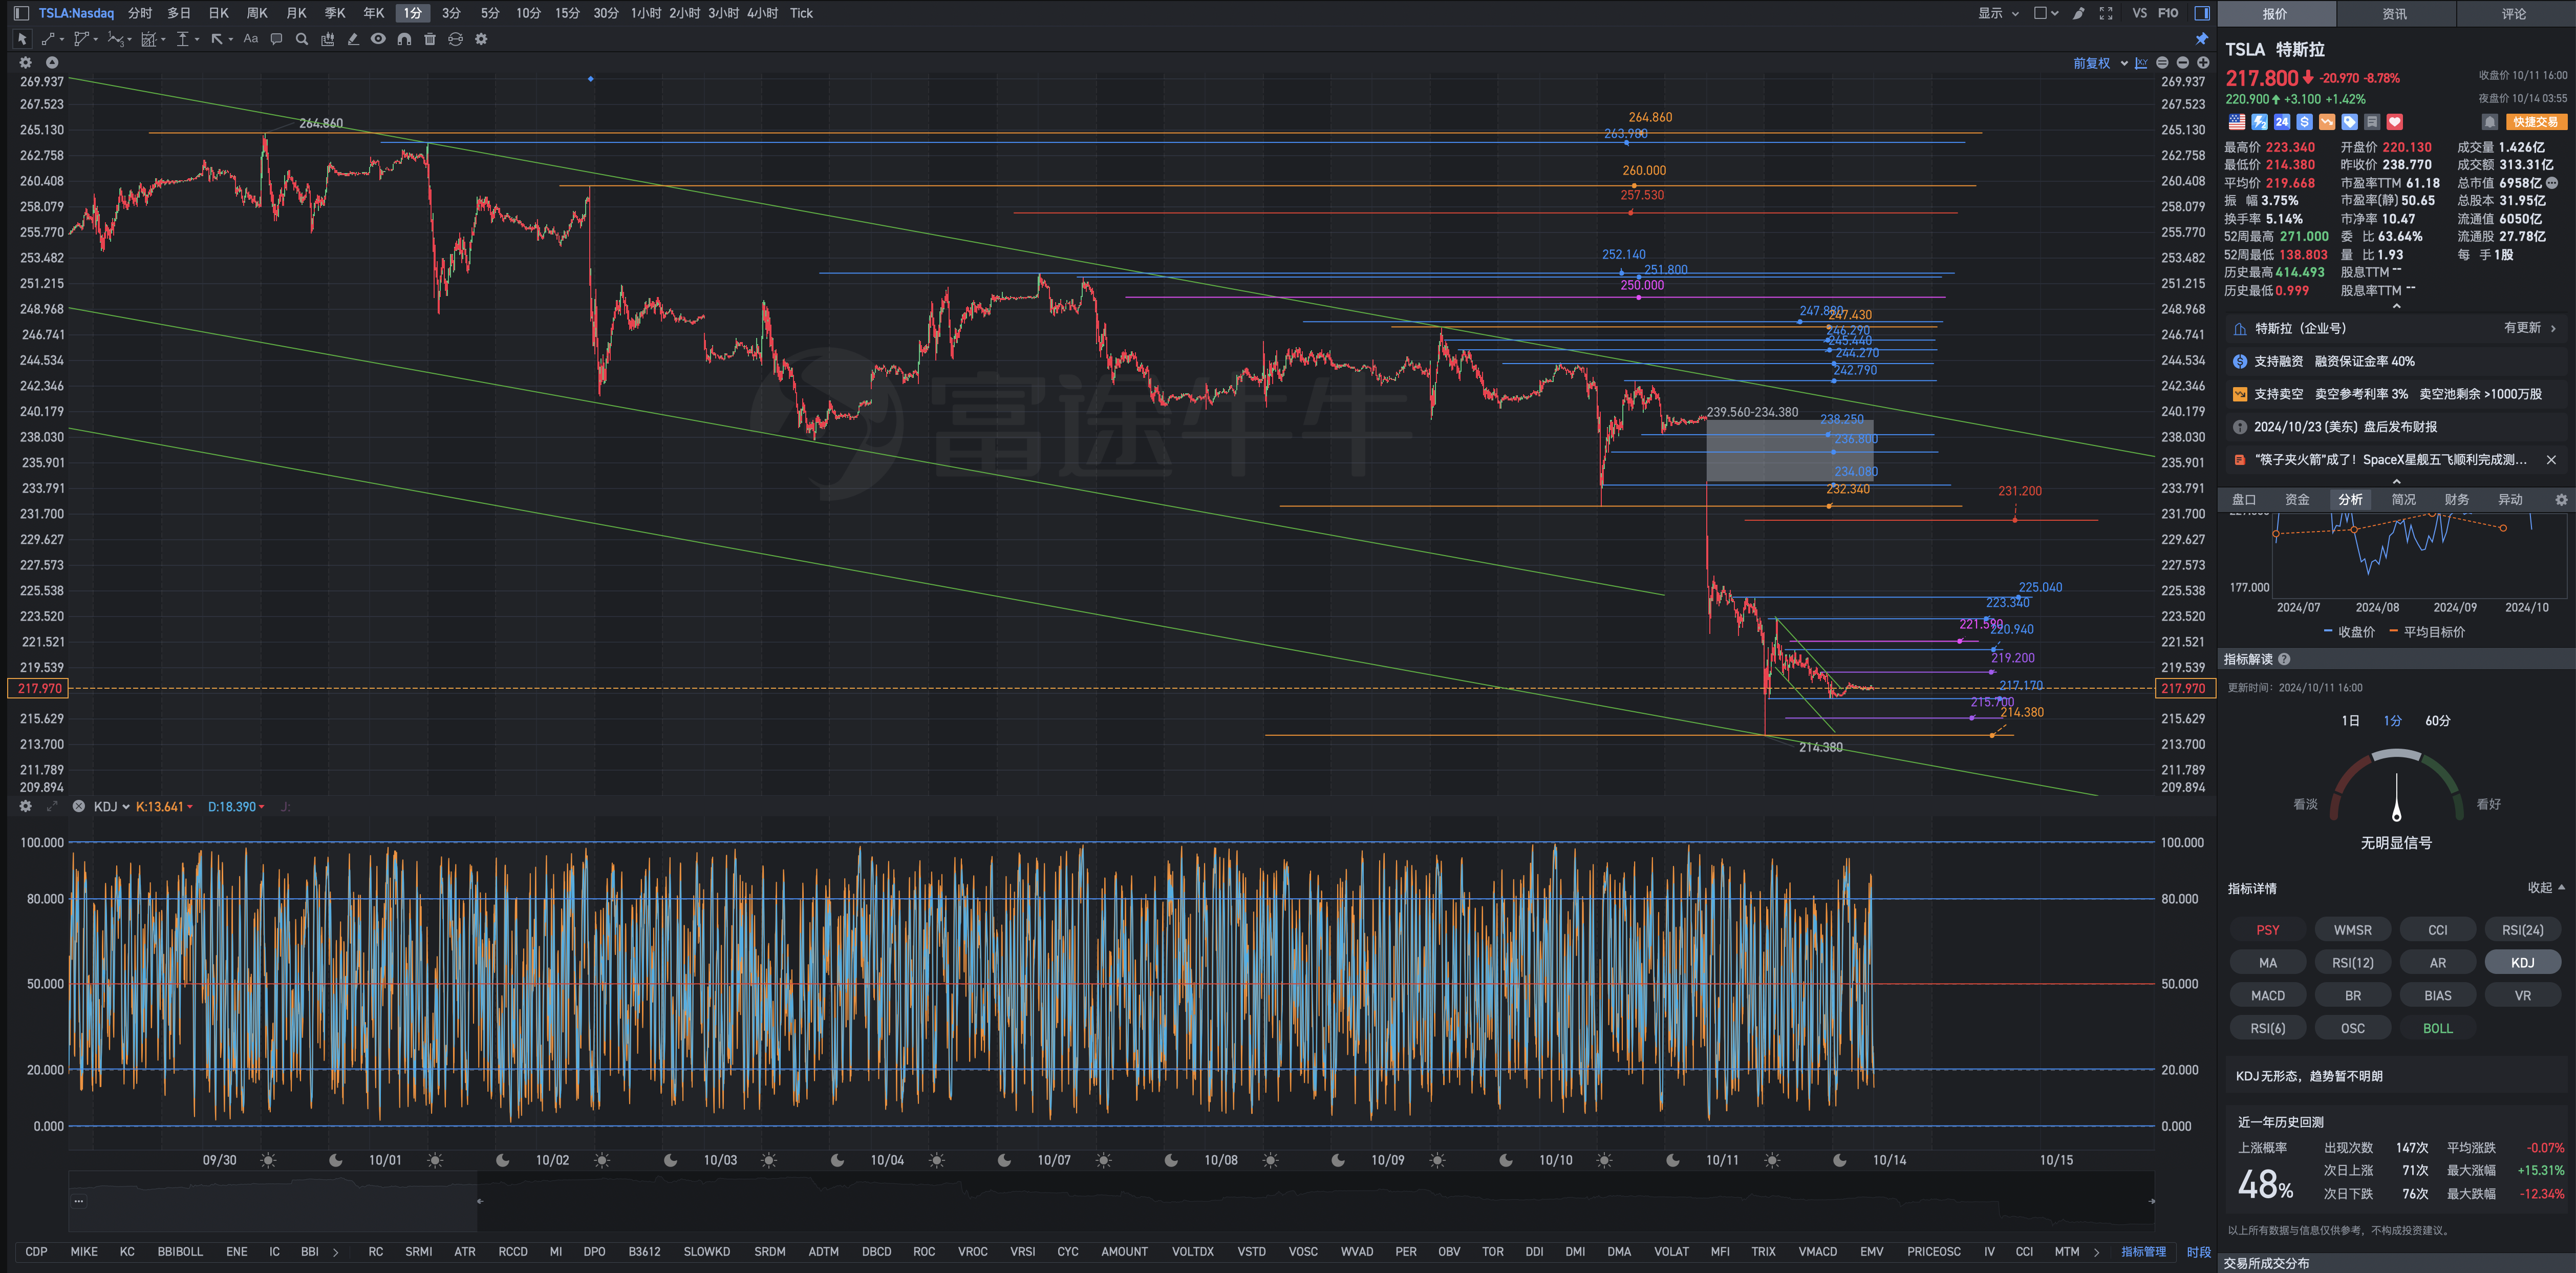The image size is (2576, 1273).
Task: Click the red heart favorite icon
Action: [x=2395, y=122]
